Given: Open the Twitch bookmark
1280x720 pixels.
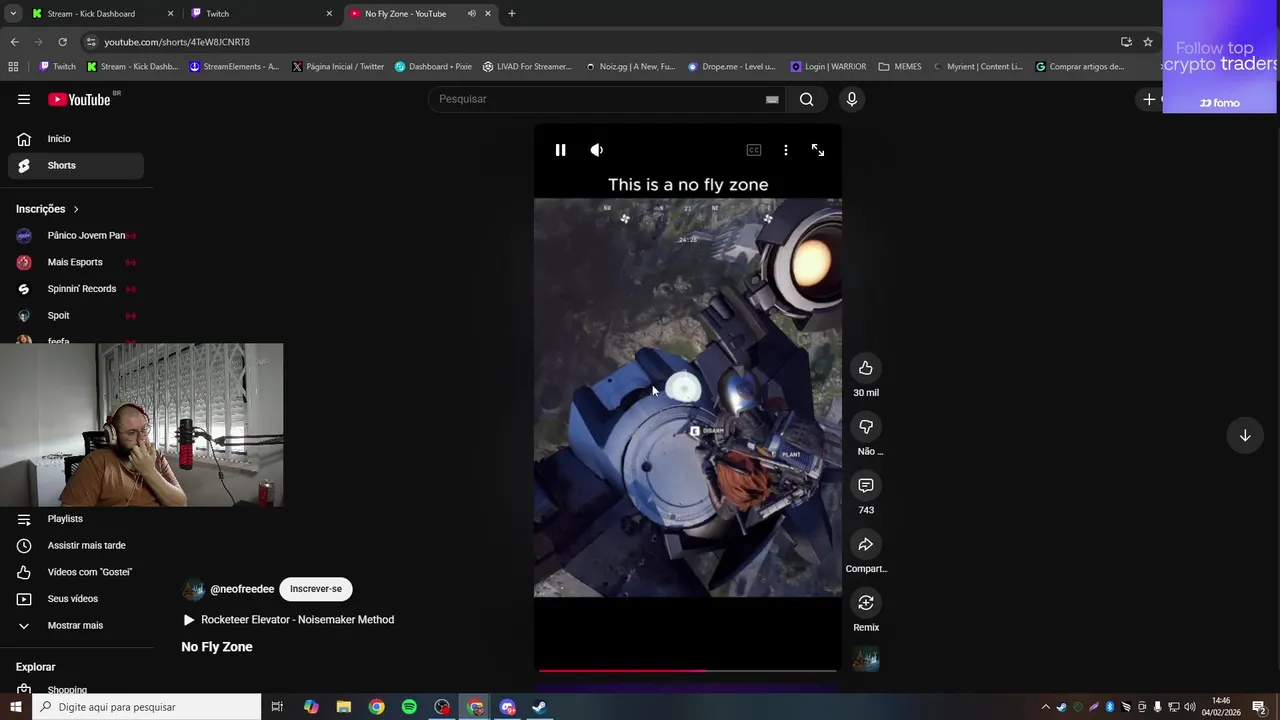Looking at the screenshot, I should (x=58, y=67).
